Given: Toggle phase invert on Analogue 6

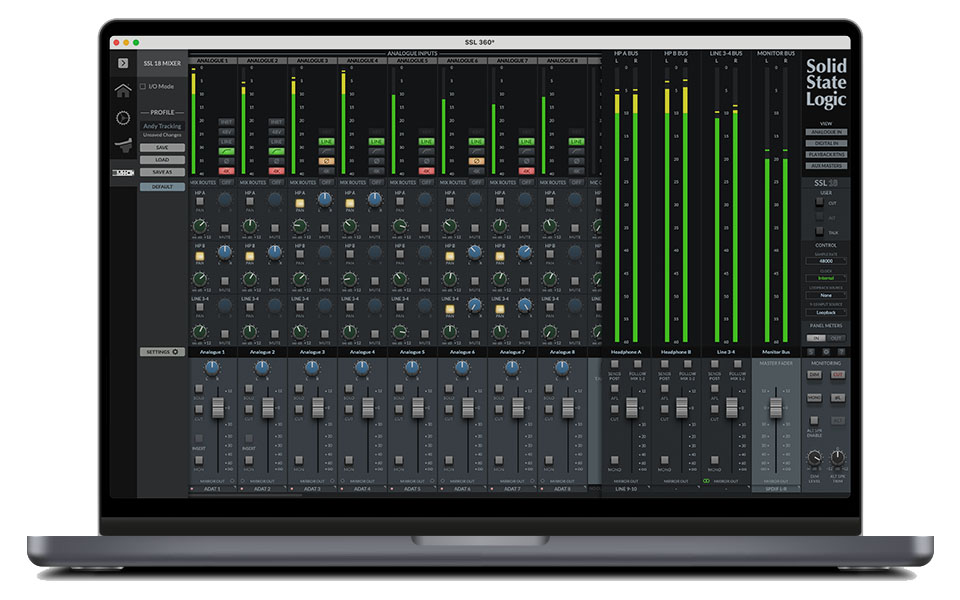Looking at the screenshot, I should [476, 161].
